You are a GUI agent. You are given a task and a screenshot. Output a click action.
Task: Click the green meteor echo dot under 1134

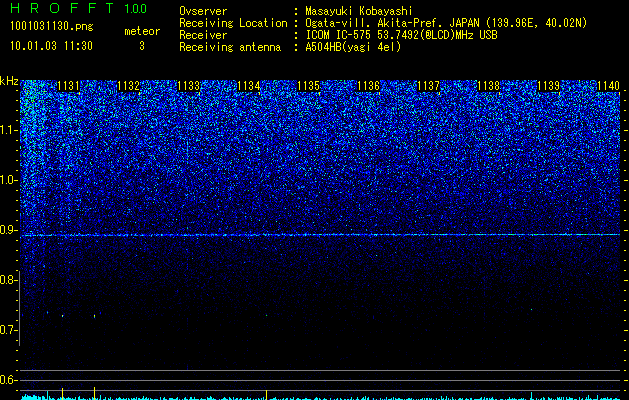[x=266, y=315]
